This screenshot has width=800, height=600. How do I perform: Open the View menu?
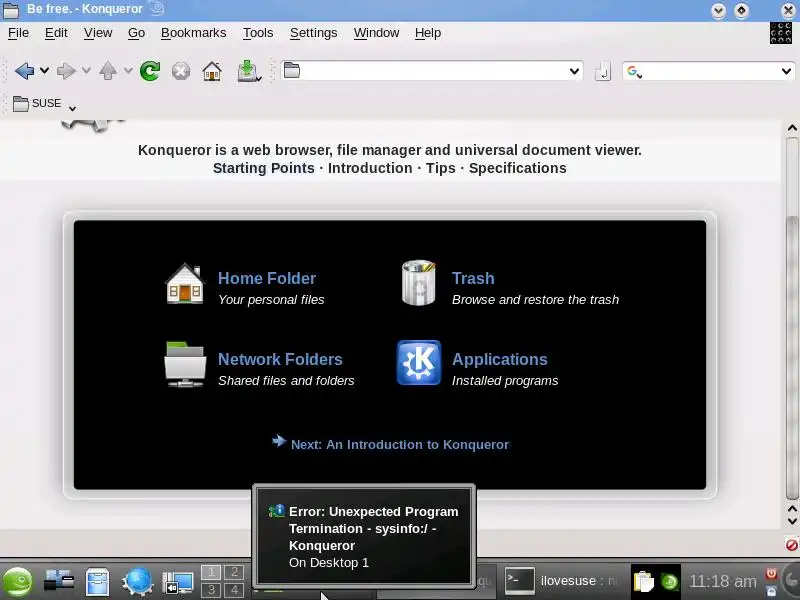[x=98, y=33]
